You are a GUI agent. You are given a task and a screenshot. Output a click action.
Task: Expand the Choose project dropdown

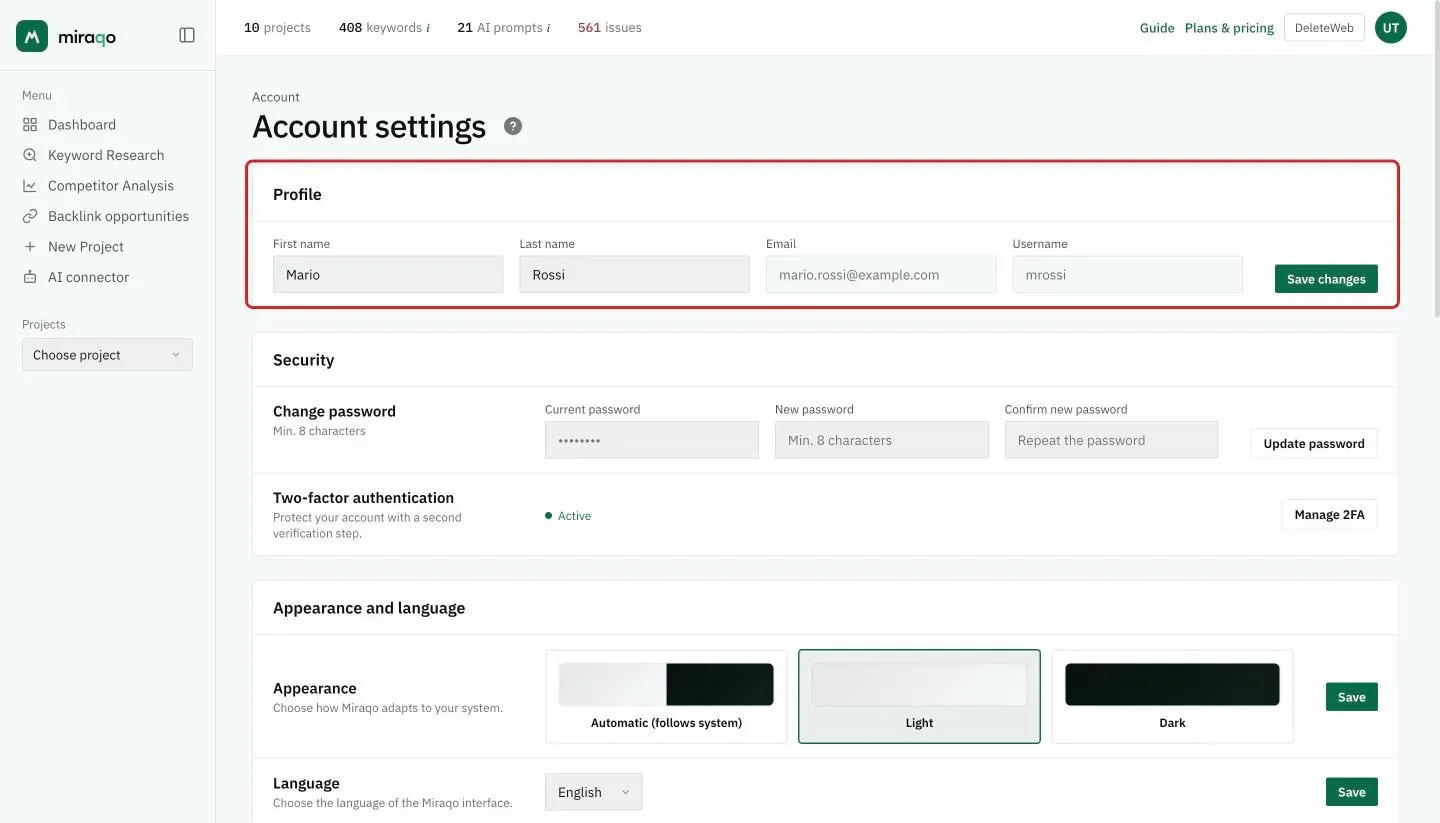(107, 355)
